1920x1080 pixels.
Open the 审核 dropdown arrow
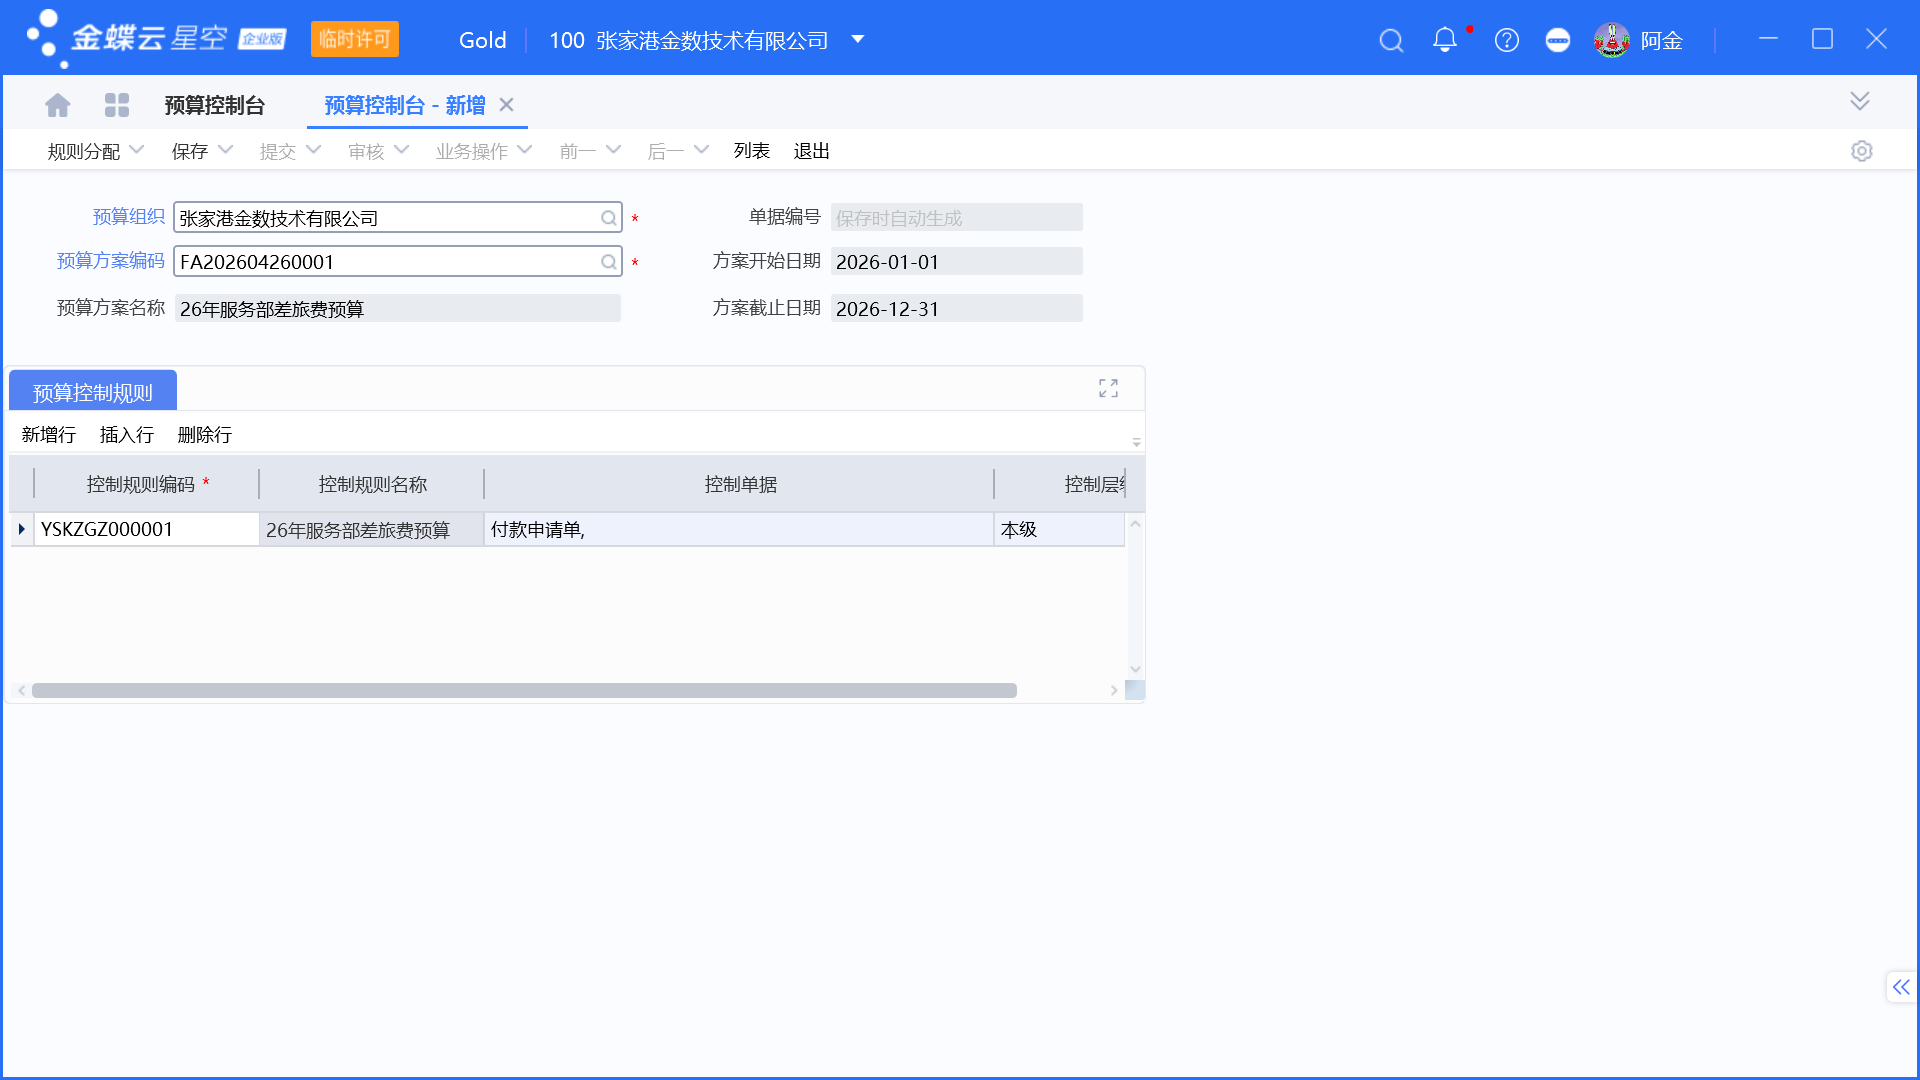[401, 150]
